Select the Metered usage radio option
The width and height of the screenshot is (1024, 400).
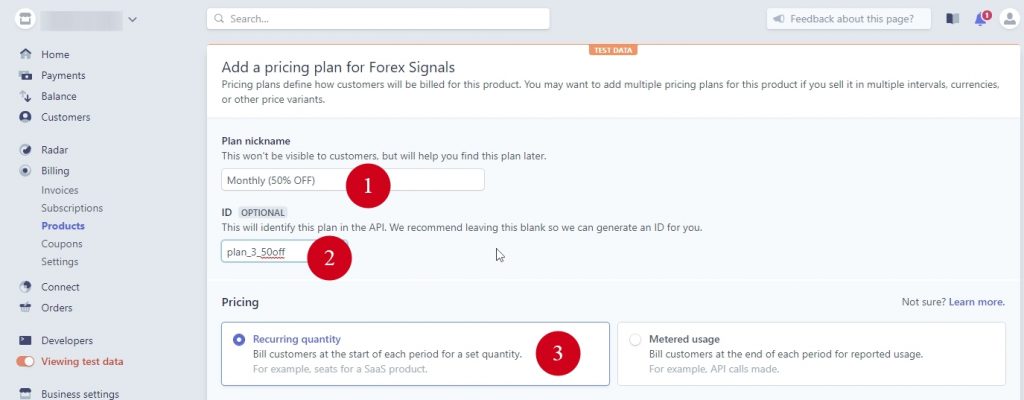click(635, 340)
